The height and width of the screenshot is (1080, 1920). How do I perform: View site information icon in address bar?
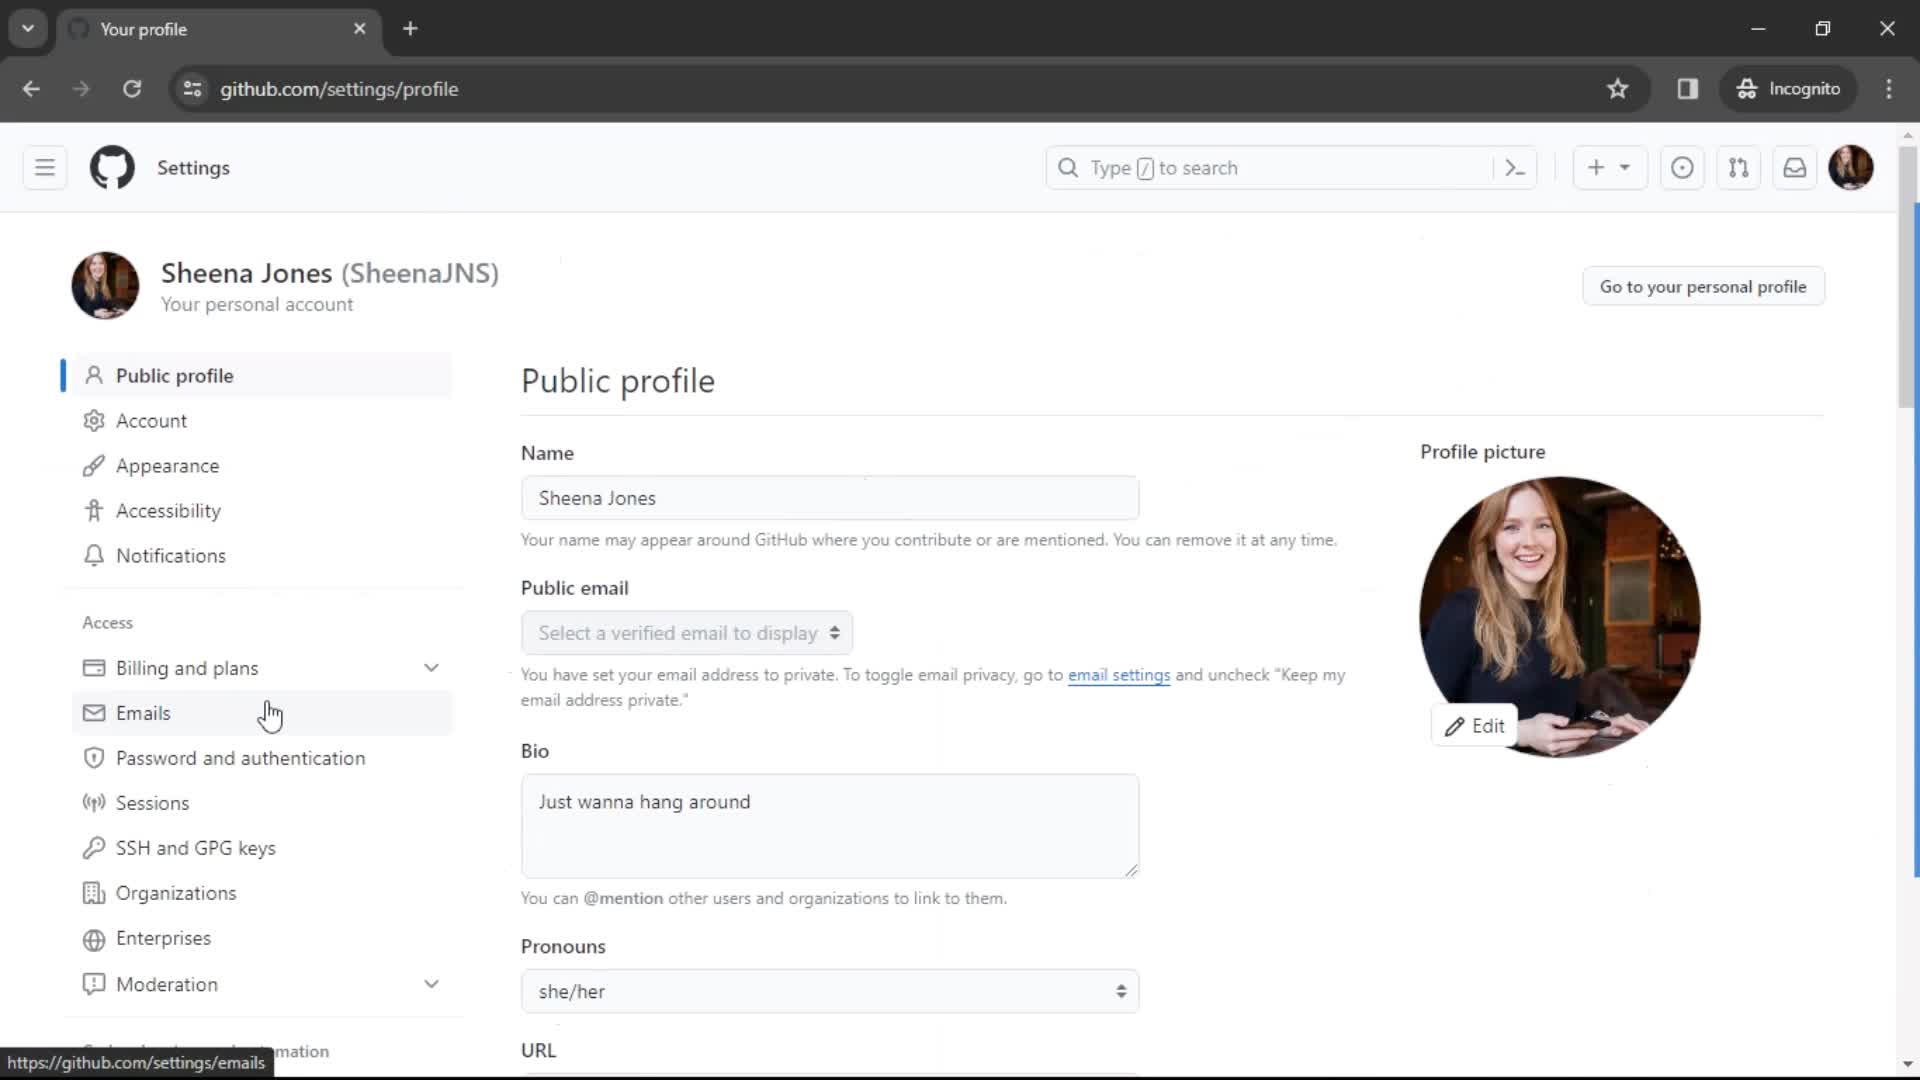click(x=193, y=89)
